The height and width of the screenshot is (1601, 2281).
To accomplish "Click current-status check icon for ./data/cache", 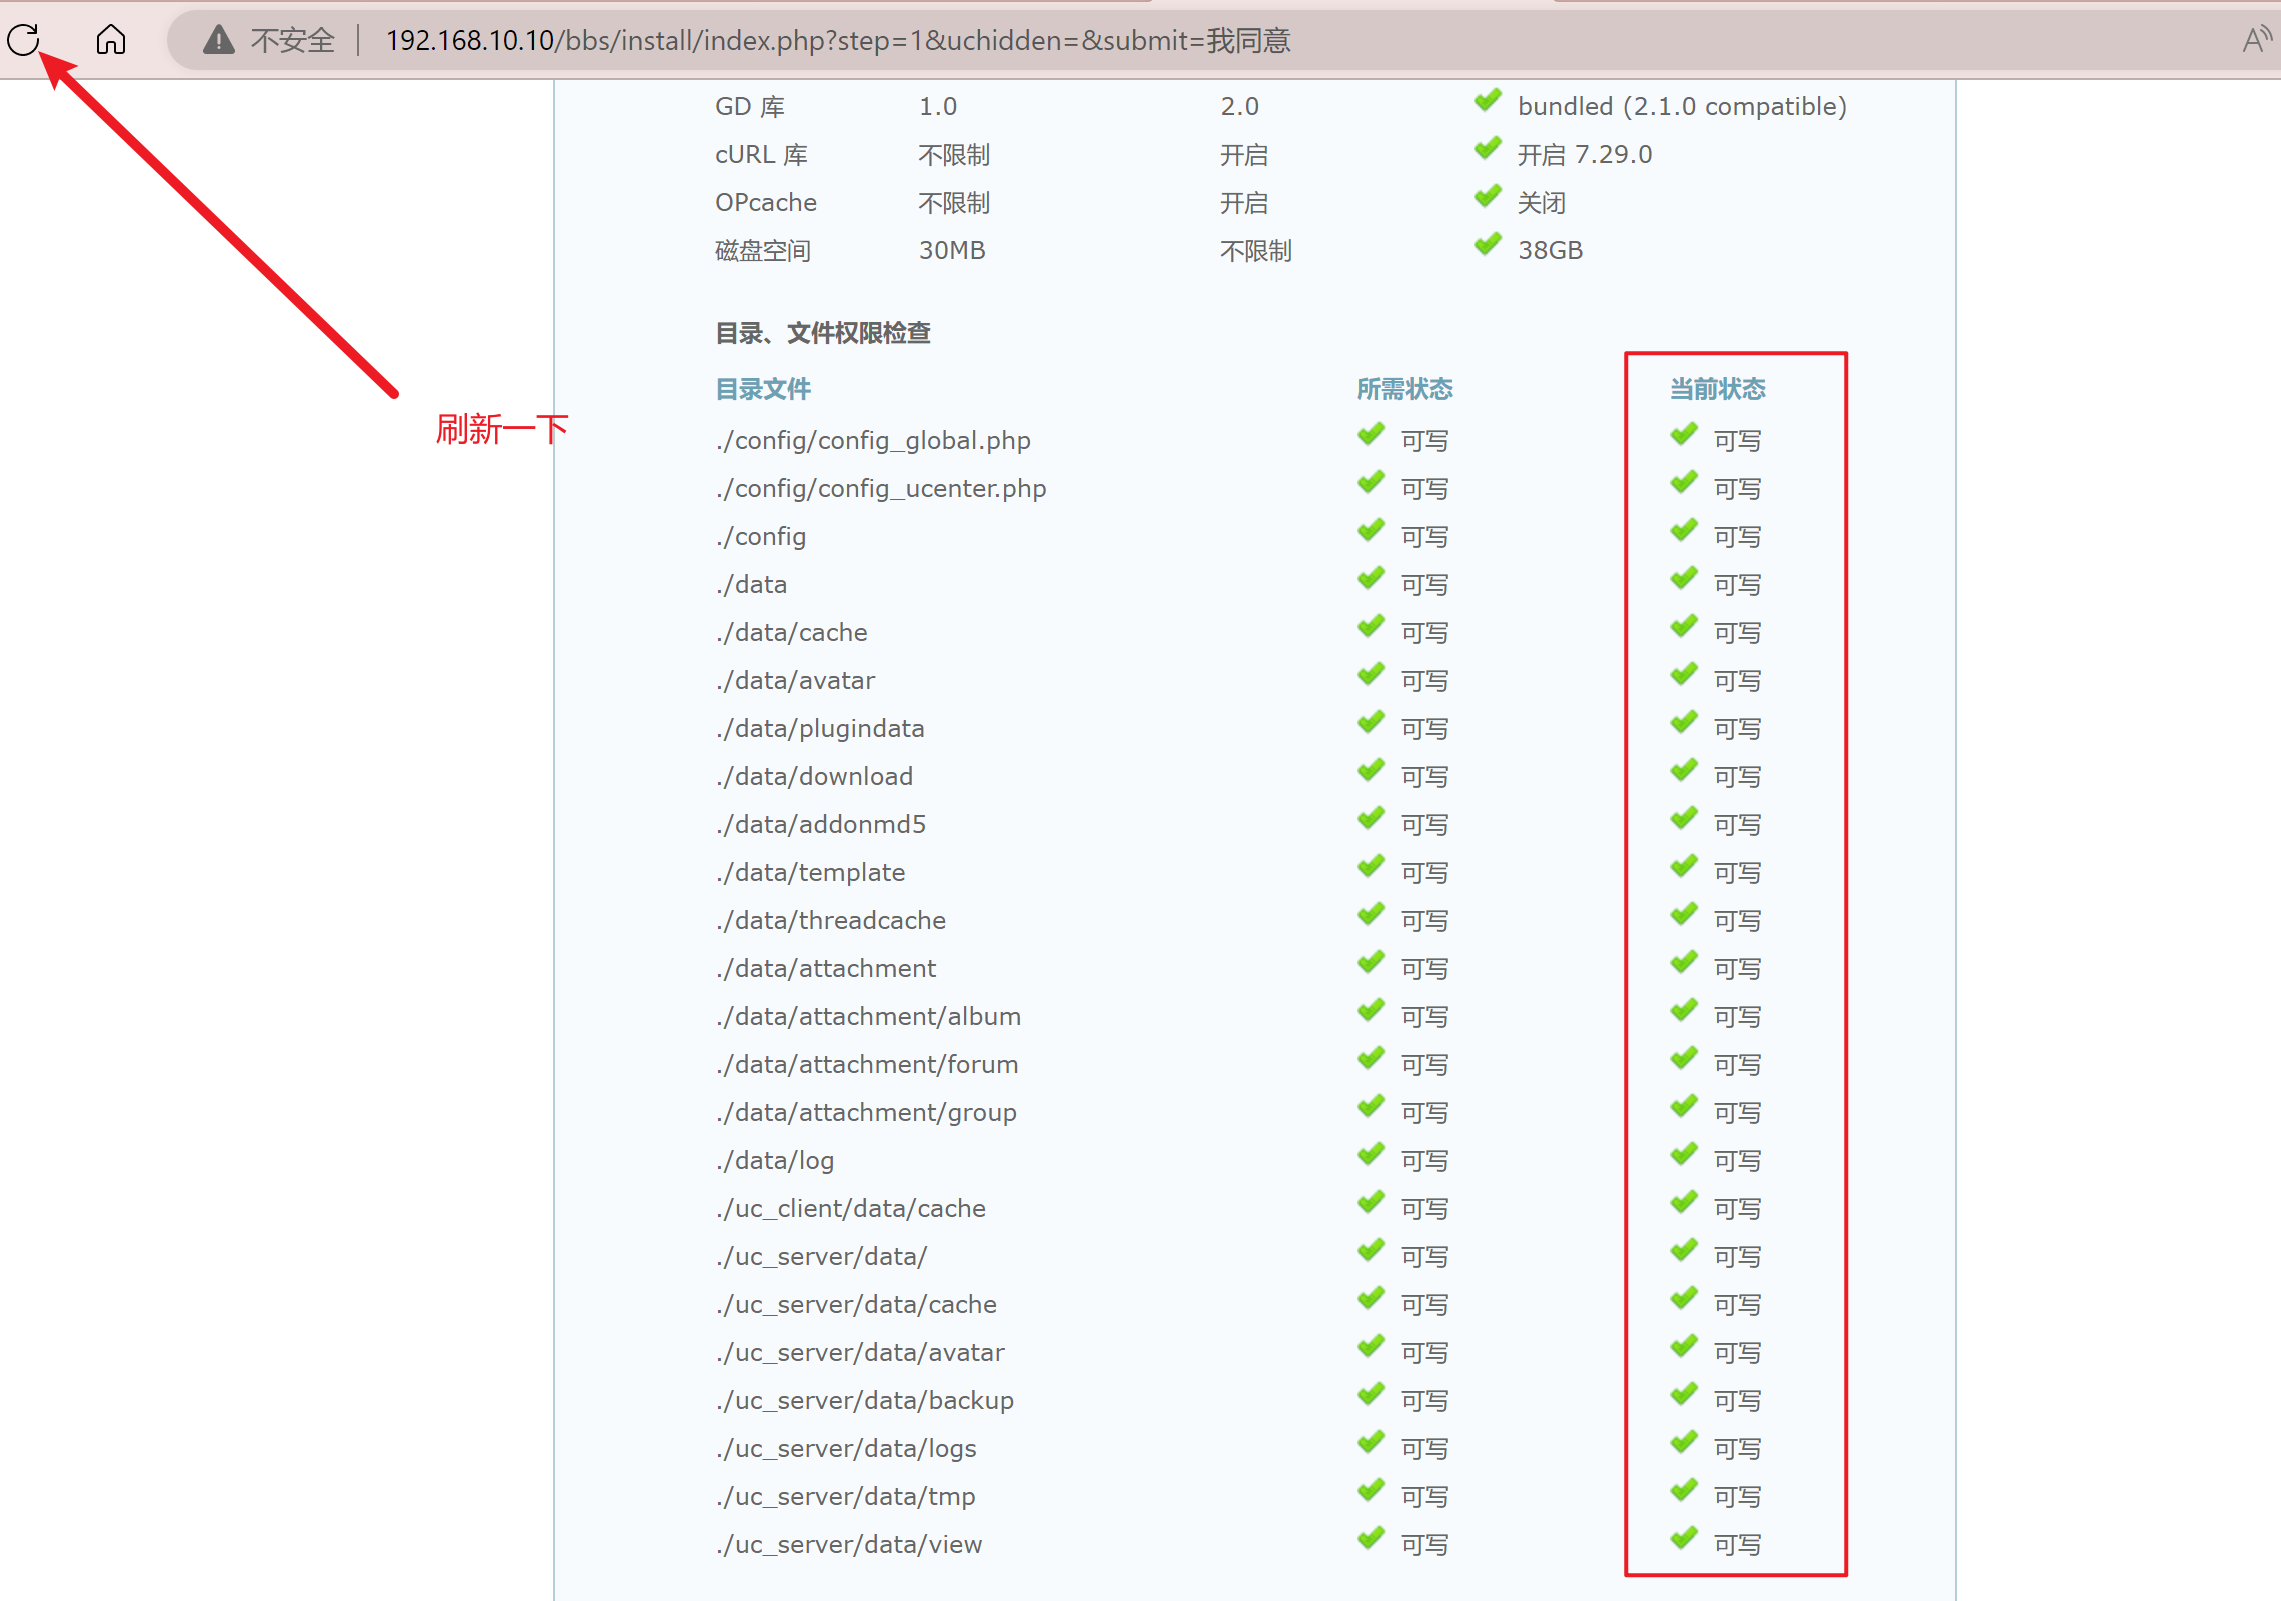I will (x=1684, y=626).
